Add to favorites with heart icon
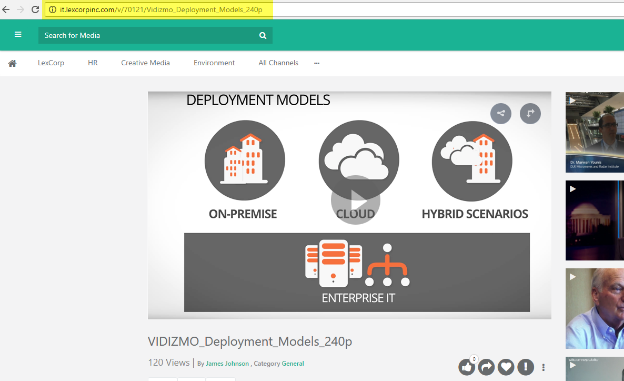 pos(506,367)
